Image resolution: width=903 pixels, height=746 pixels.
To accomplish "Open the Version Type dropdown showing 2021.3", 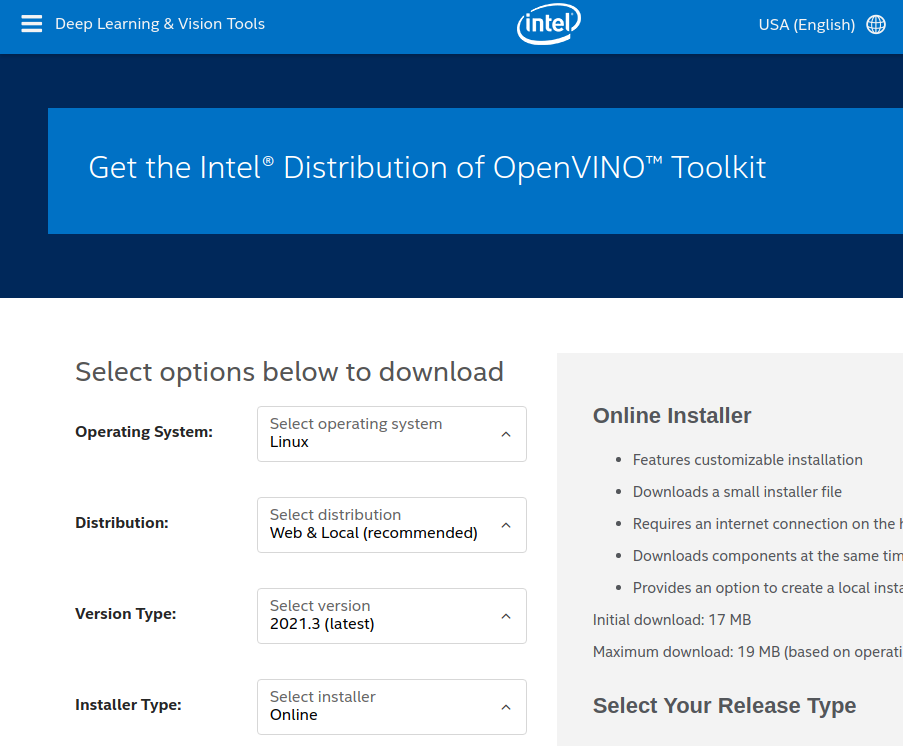I will [392, 616].
